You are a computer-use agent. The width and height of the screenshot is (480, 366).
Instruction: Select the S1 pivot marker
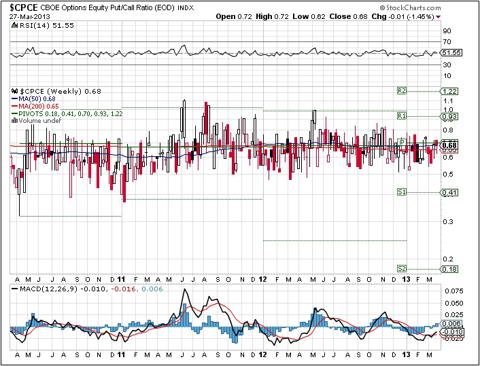[402, 192]
